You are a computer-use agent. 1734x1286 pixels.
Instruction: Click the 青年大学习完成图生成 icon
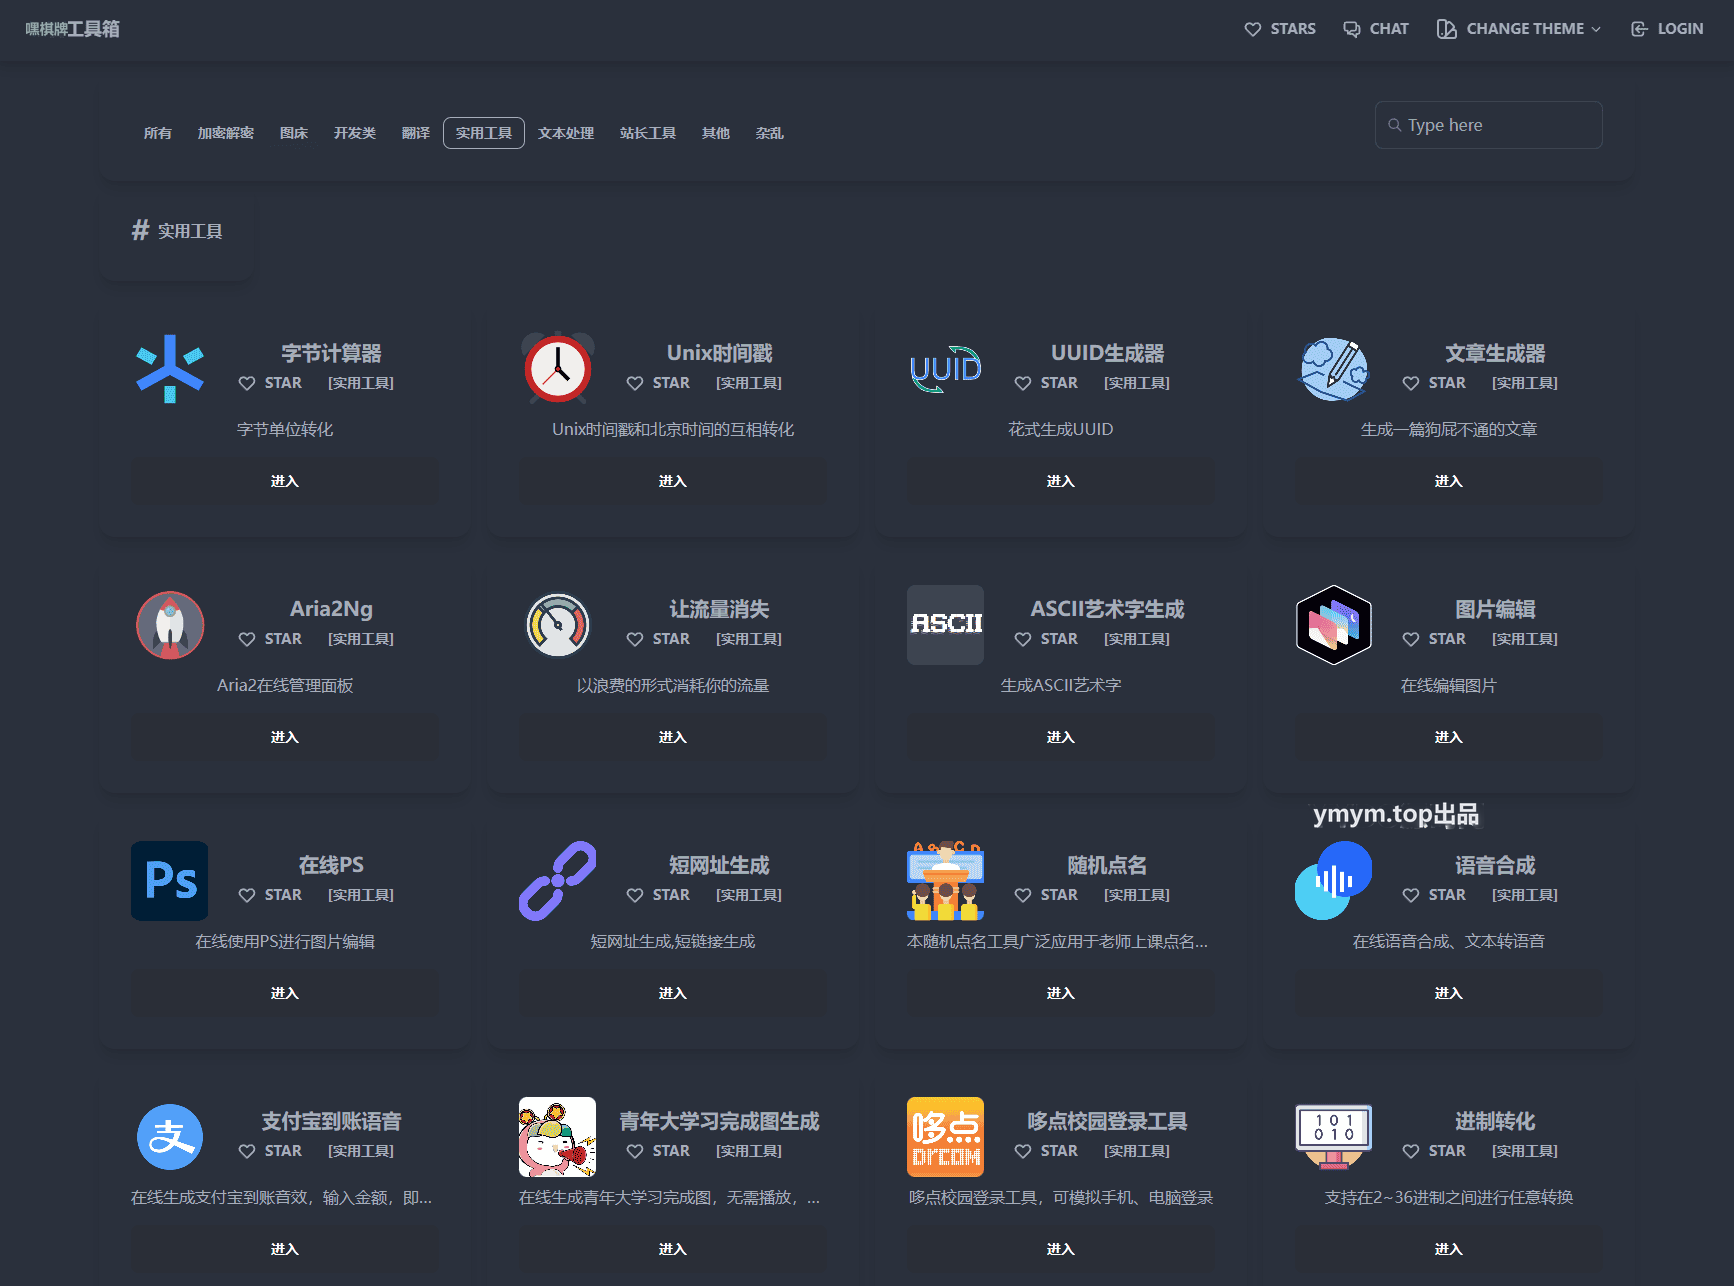pos(558,1137)
